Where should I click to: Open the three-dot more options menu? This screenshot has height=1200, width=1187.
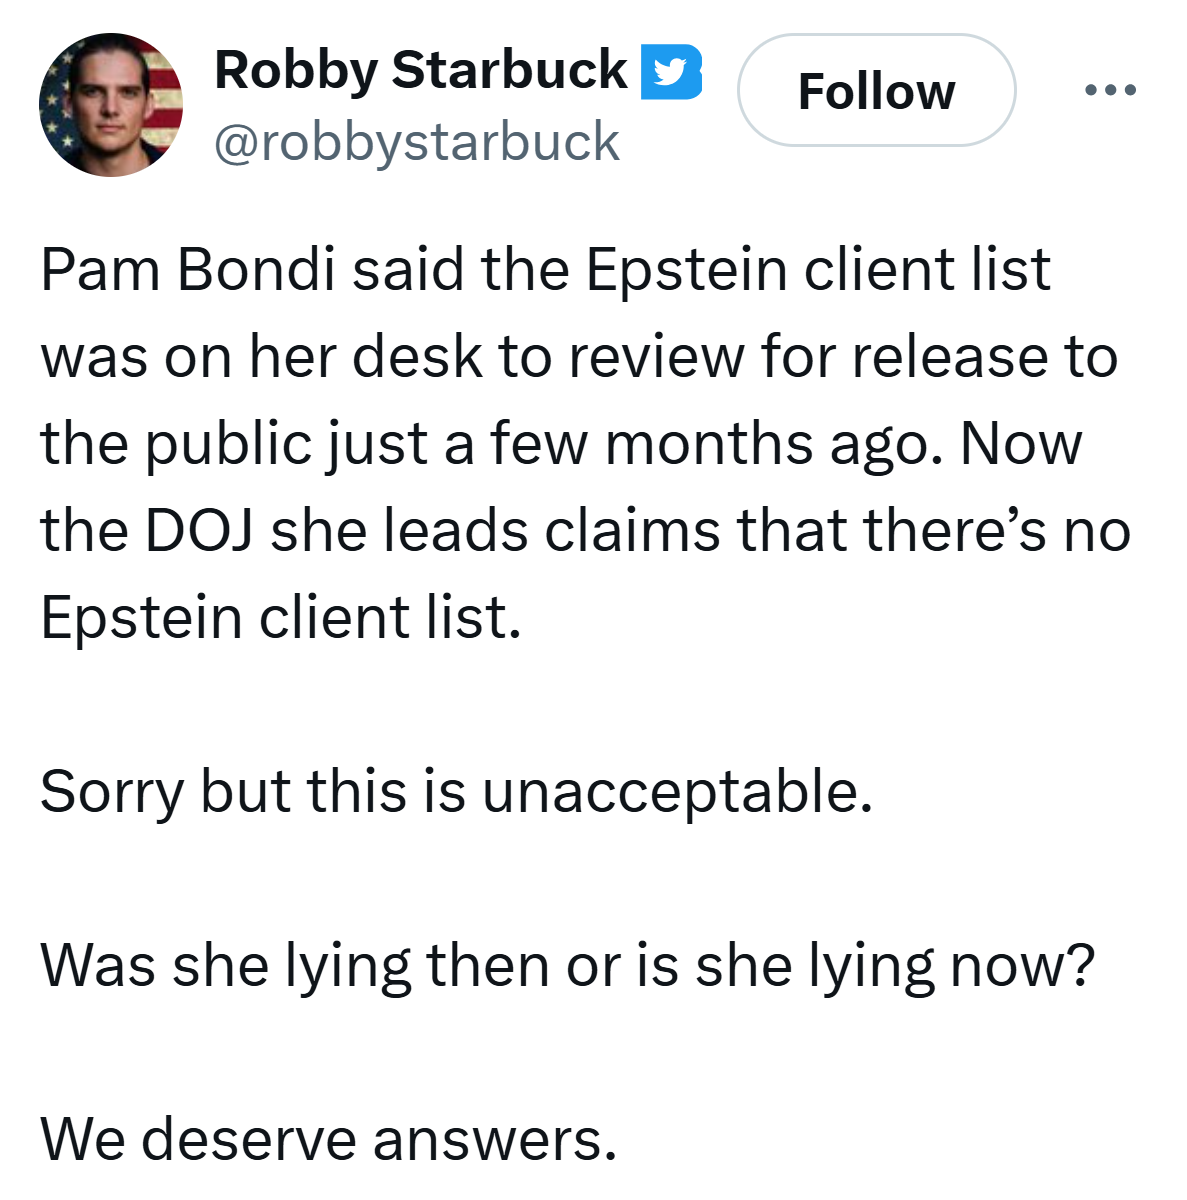(1110, 90)
